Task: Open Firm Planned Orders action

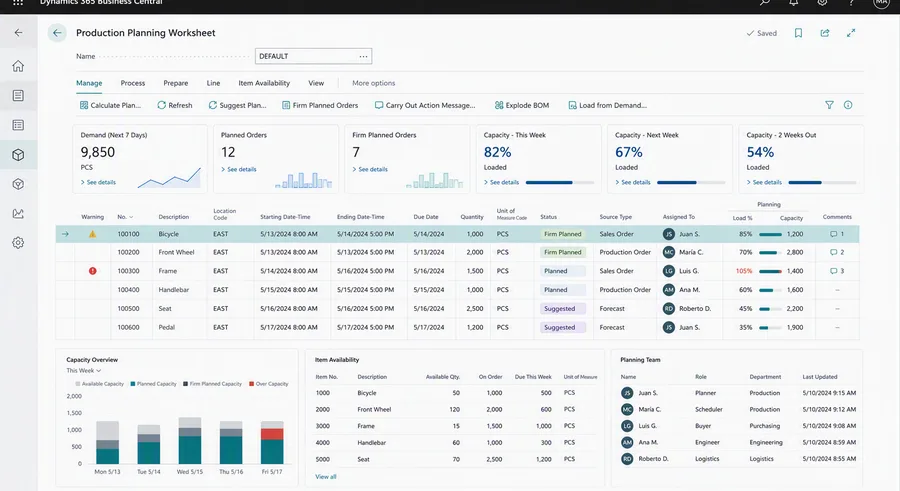Action: (320, 105)
